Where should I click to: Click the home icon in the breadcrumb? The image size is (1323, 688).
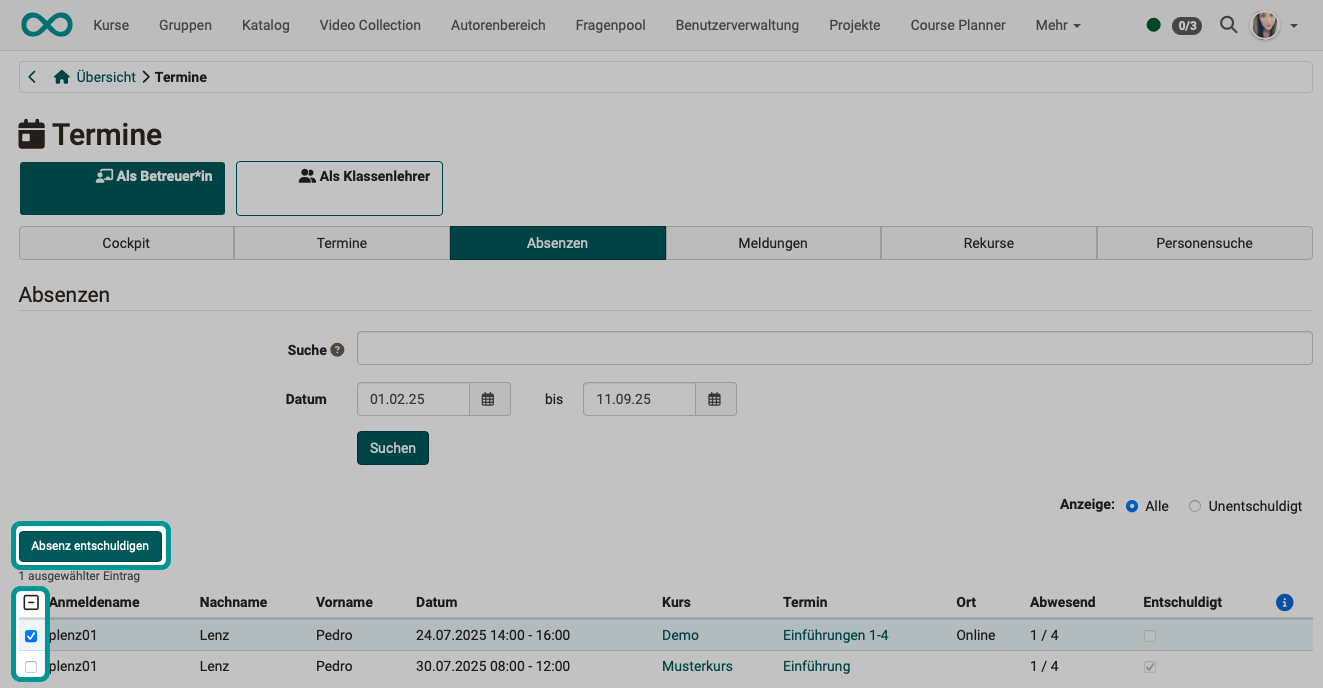(61, 76)
